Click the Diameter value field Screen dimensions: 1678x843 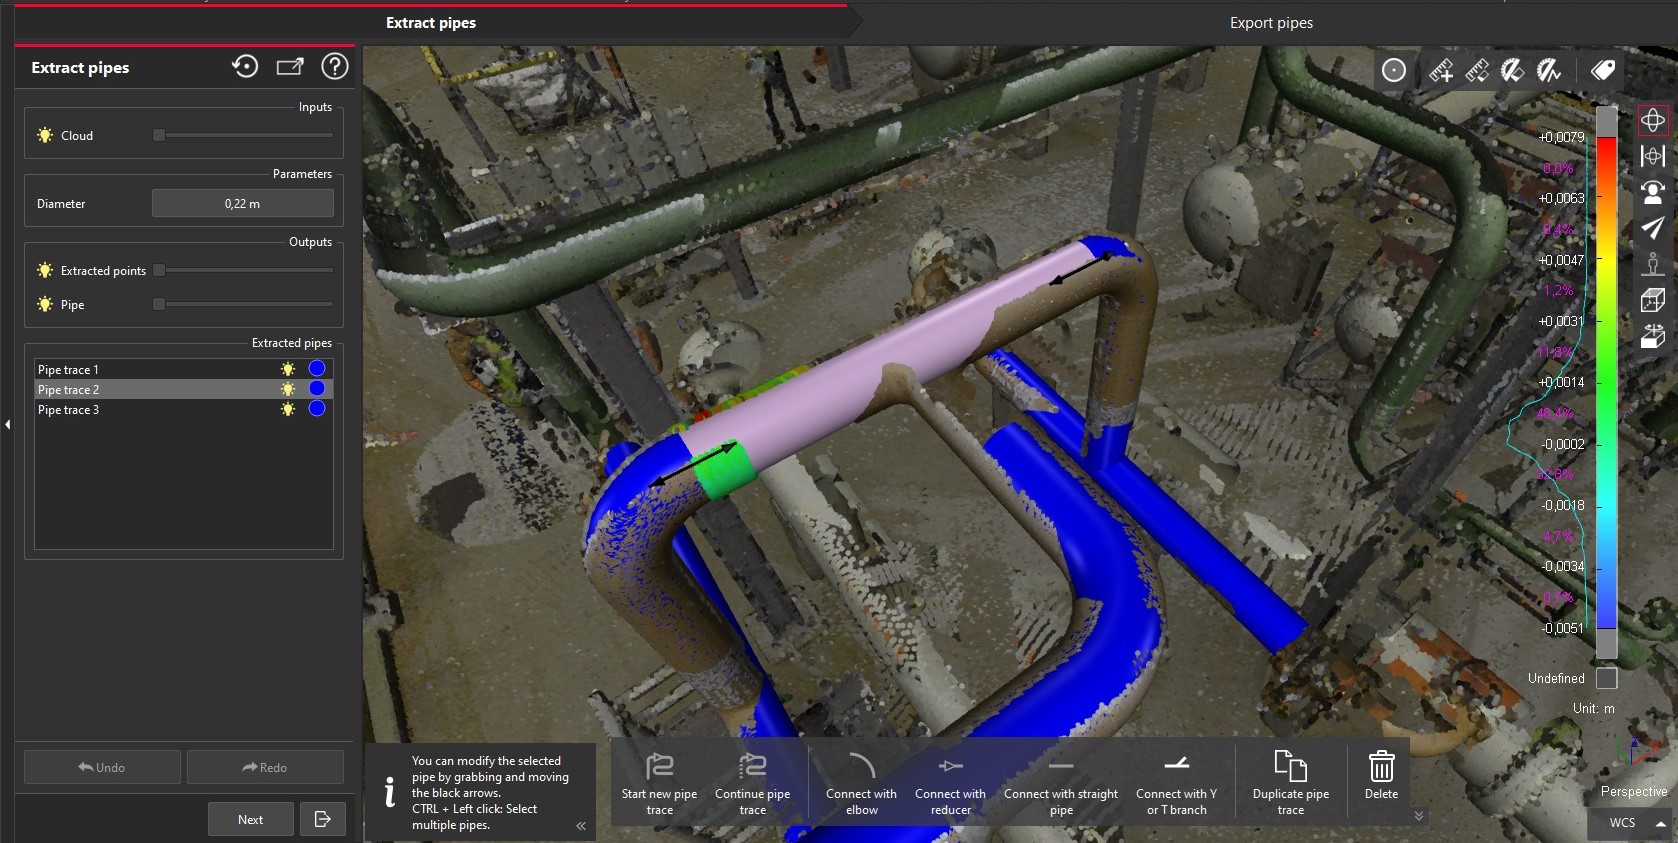coord(242,204)
